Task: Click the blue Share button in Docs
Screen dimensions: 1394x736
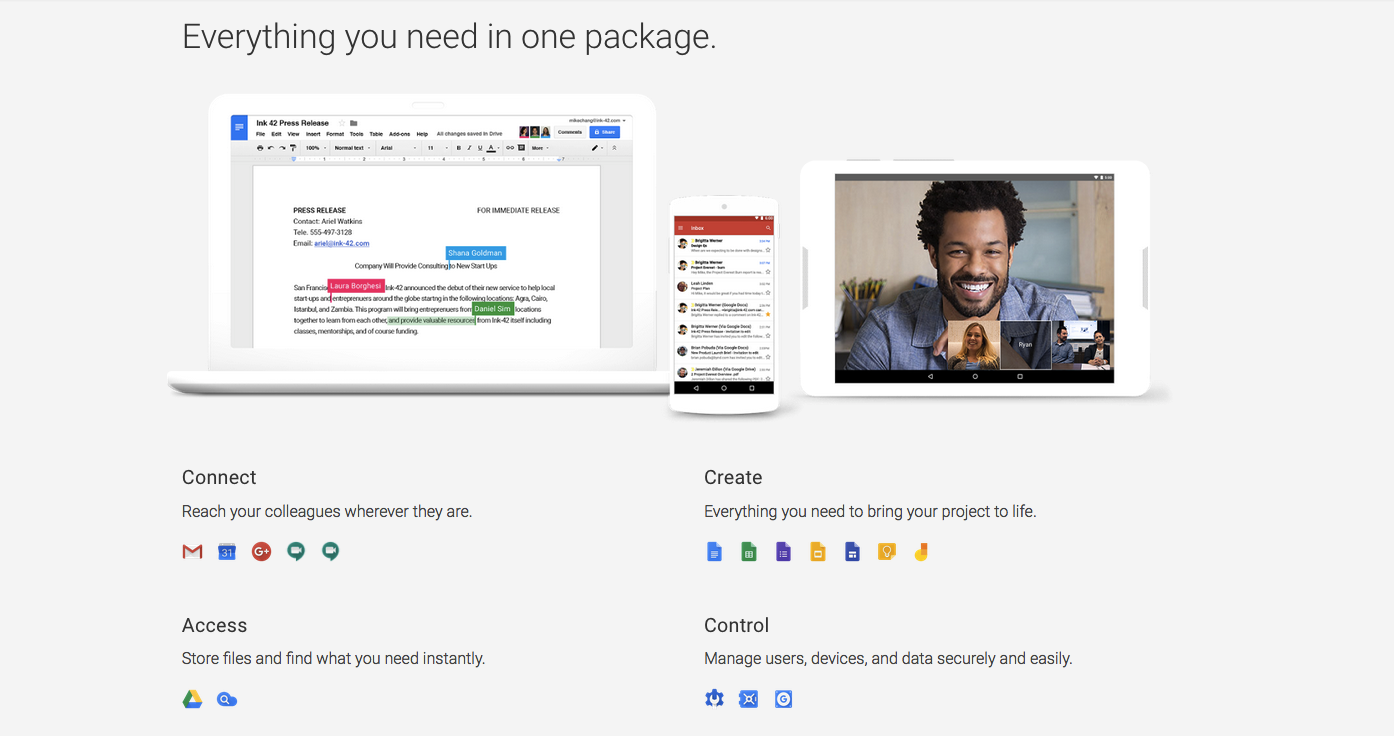Action: 604,132
